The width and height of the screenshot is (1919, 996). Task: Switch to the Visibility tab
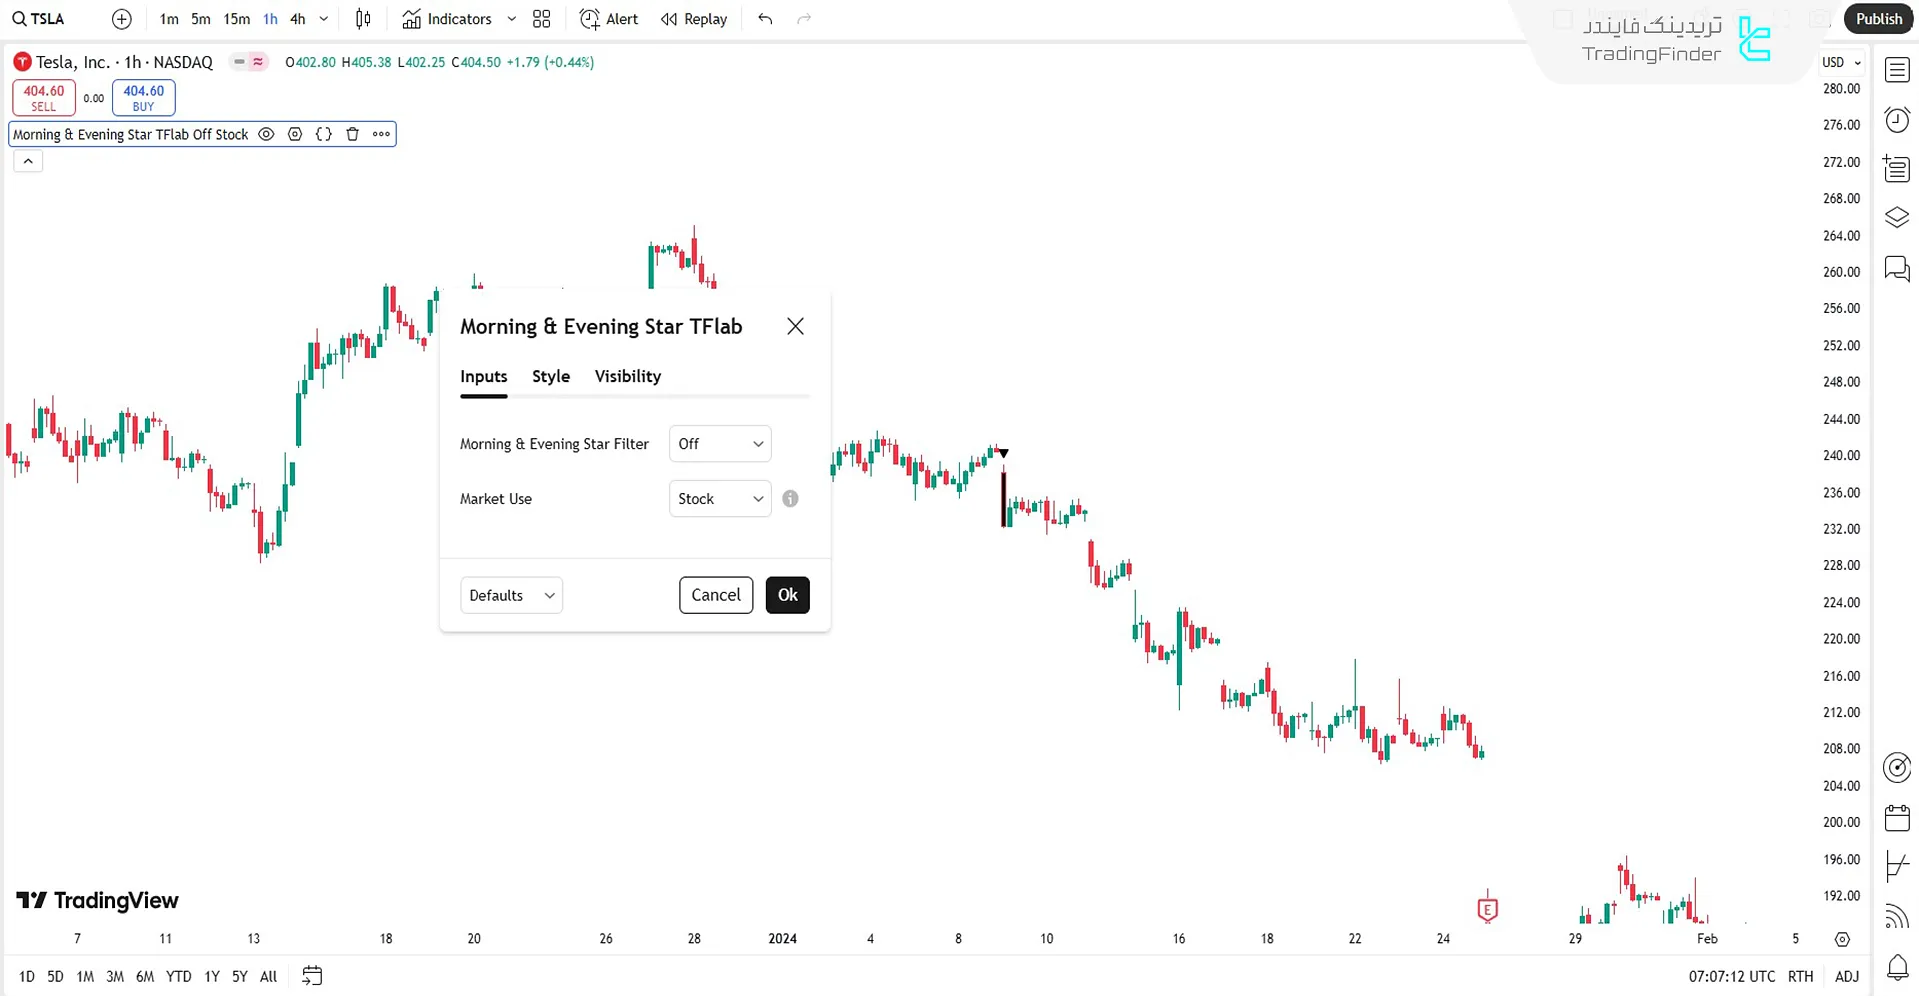tap(628, 376)
